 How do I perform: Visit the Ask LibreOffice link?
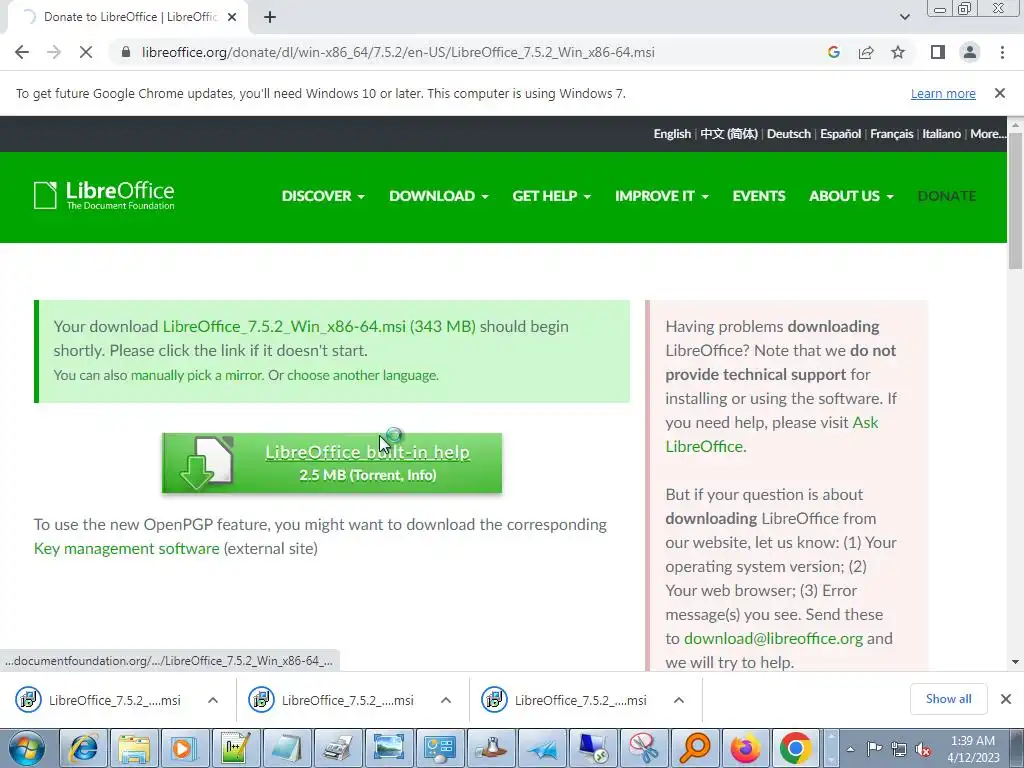click(771, 434)
